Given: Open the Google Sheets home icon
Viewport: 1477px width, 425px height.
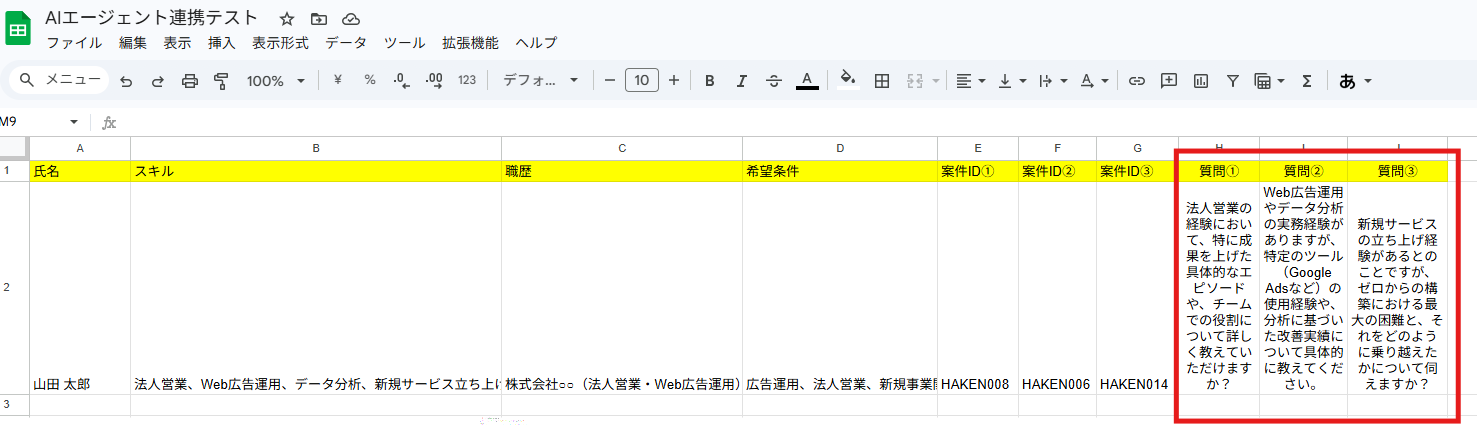Looking at the screenshot, I should point(18,29).
